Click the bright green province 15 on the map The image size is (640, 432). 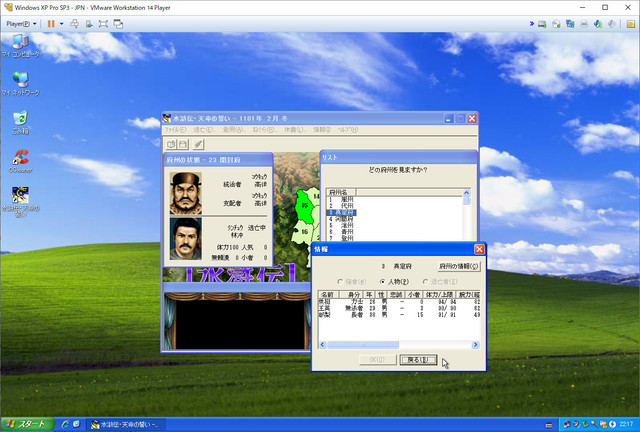pyautogui.click(x=305, y=206)
